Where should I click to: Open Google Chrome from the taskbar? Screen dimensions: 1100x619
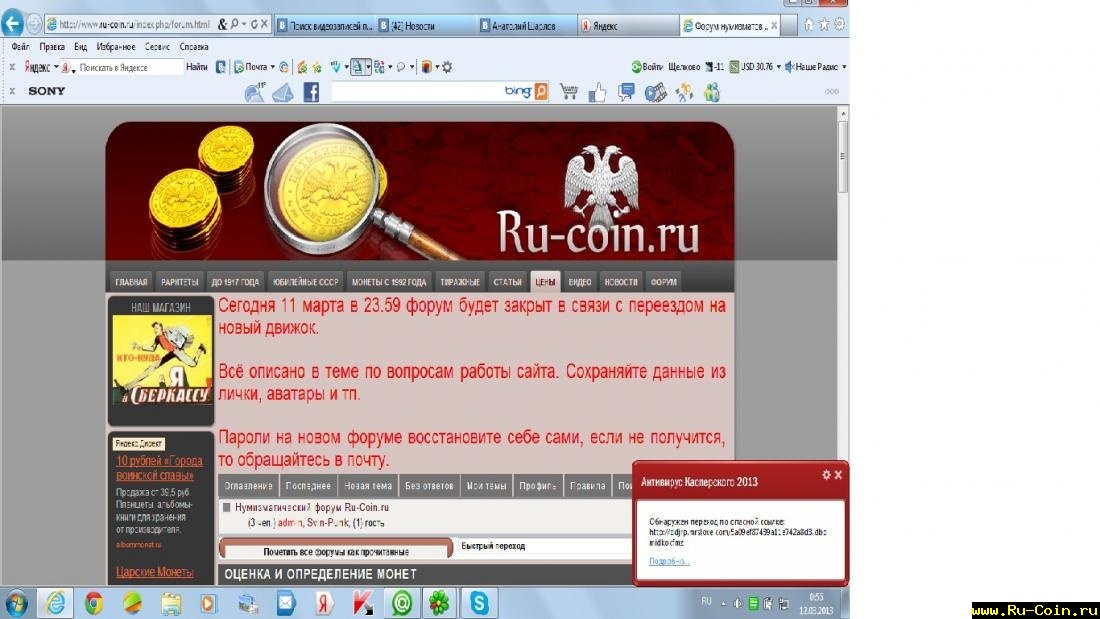[x=94, y=603]
